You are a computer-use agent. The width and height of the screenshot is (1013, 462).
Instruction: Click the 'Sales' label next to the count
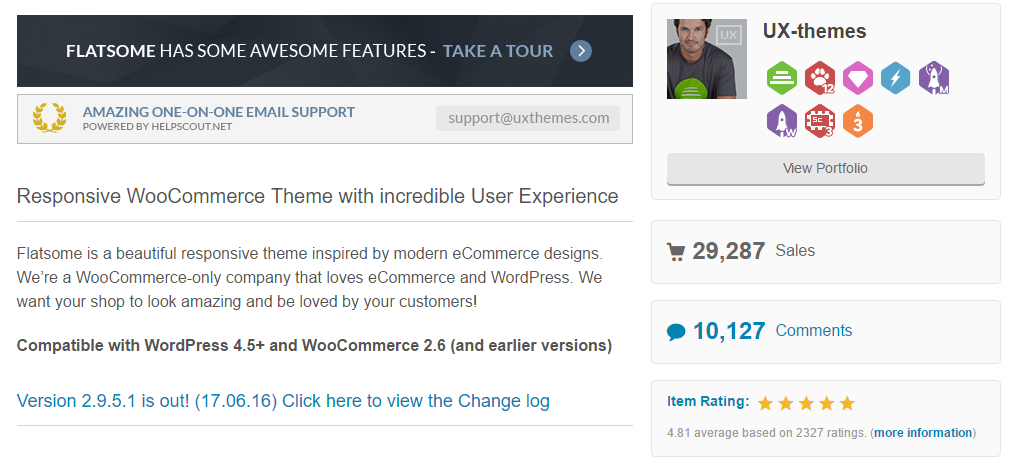(795, 251)
